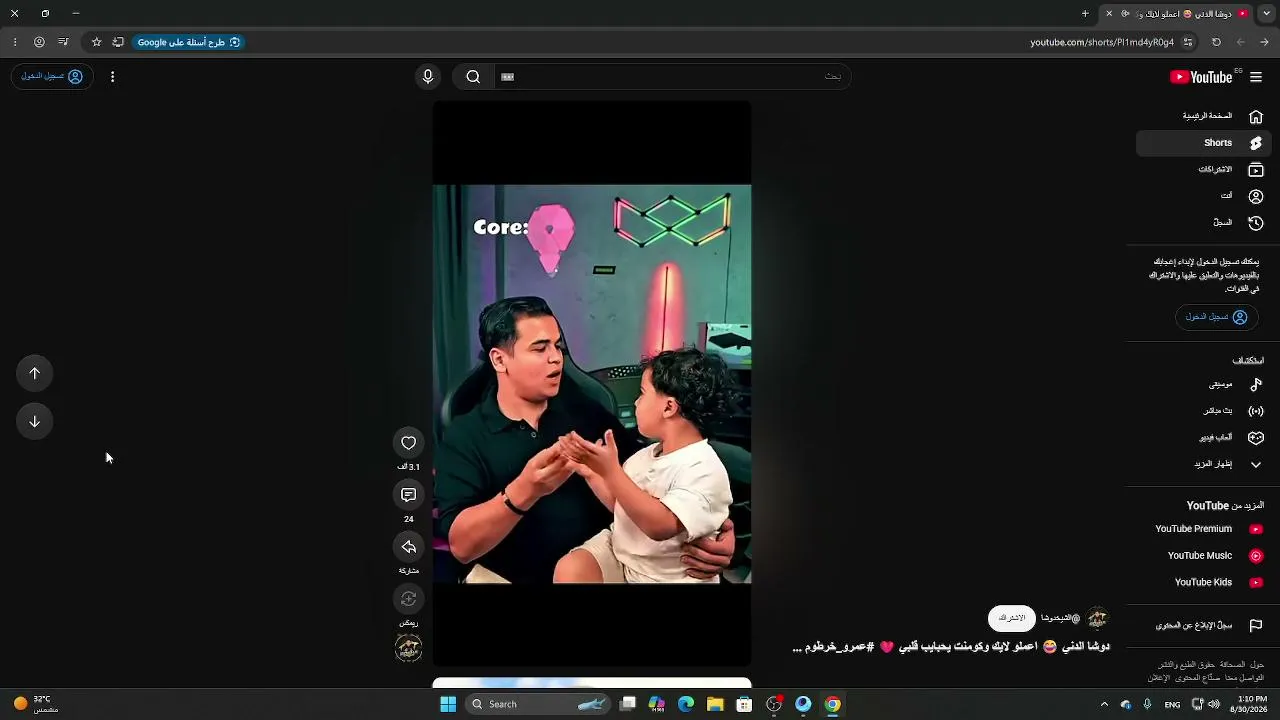The height and width of the screenshot is (720, 1280).
Task: Close the YouTube browser tab
Action: [1109, 14]
